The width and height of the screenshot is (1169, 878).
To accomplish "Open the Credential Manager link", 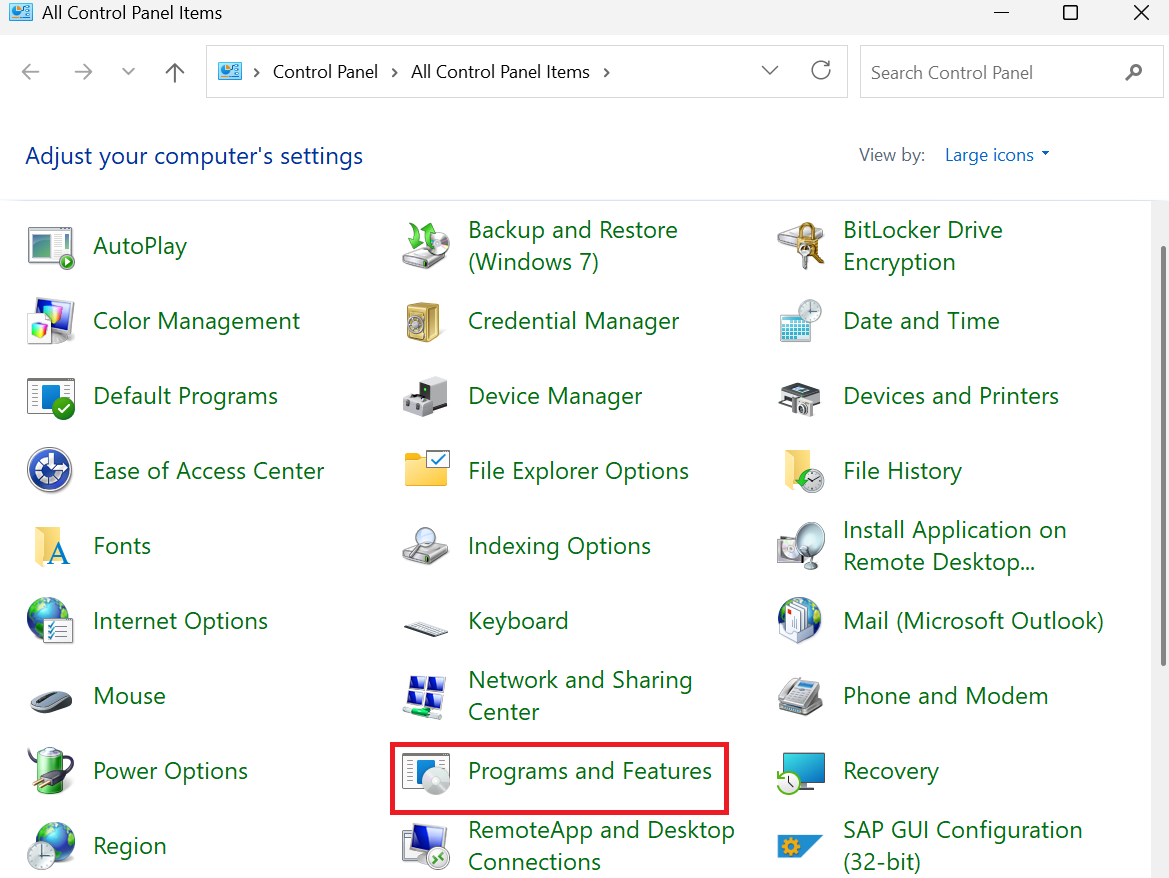I will point(573,321).
